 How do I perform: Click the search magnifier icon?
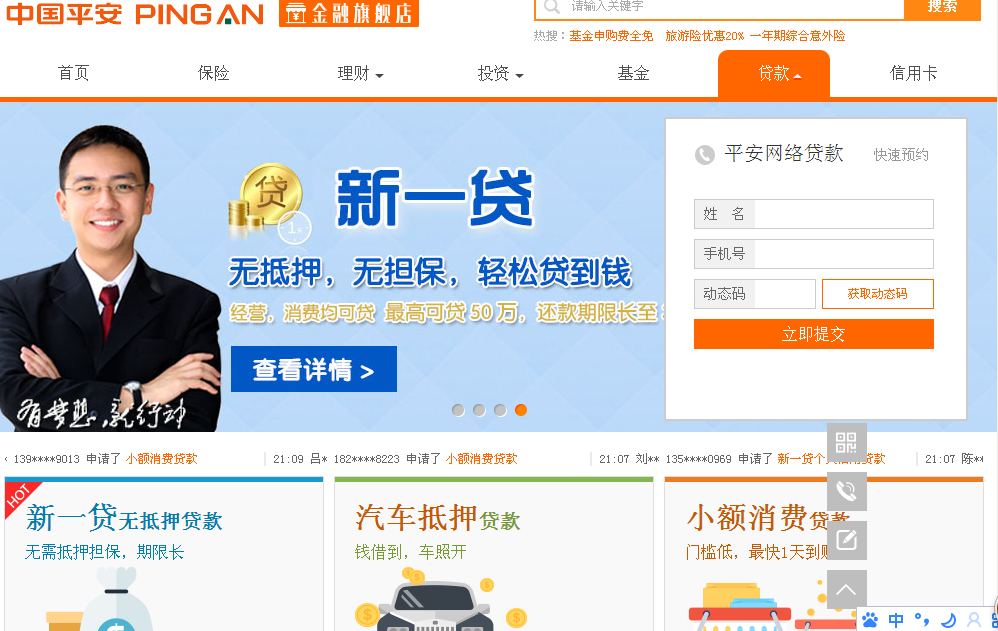(x=552, y=7)
